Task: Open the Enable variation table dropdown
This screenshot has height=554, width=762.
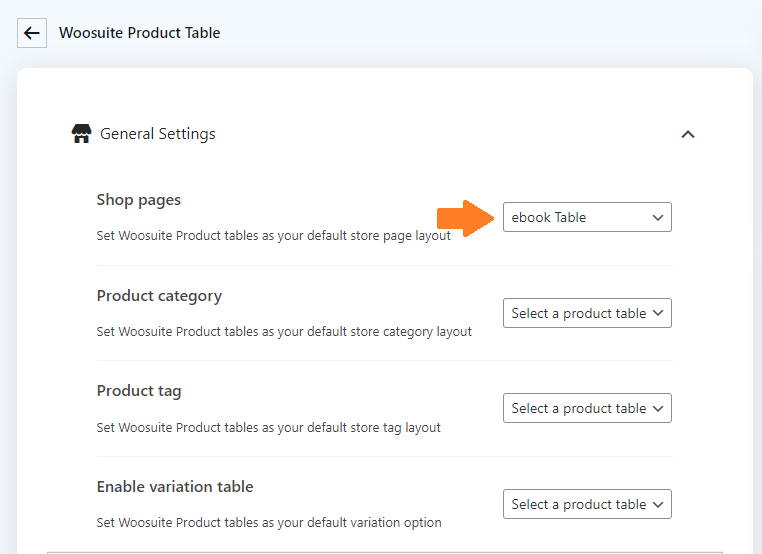Action: (587, 504)
